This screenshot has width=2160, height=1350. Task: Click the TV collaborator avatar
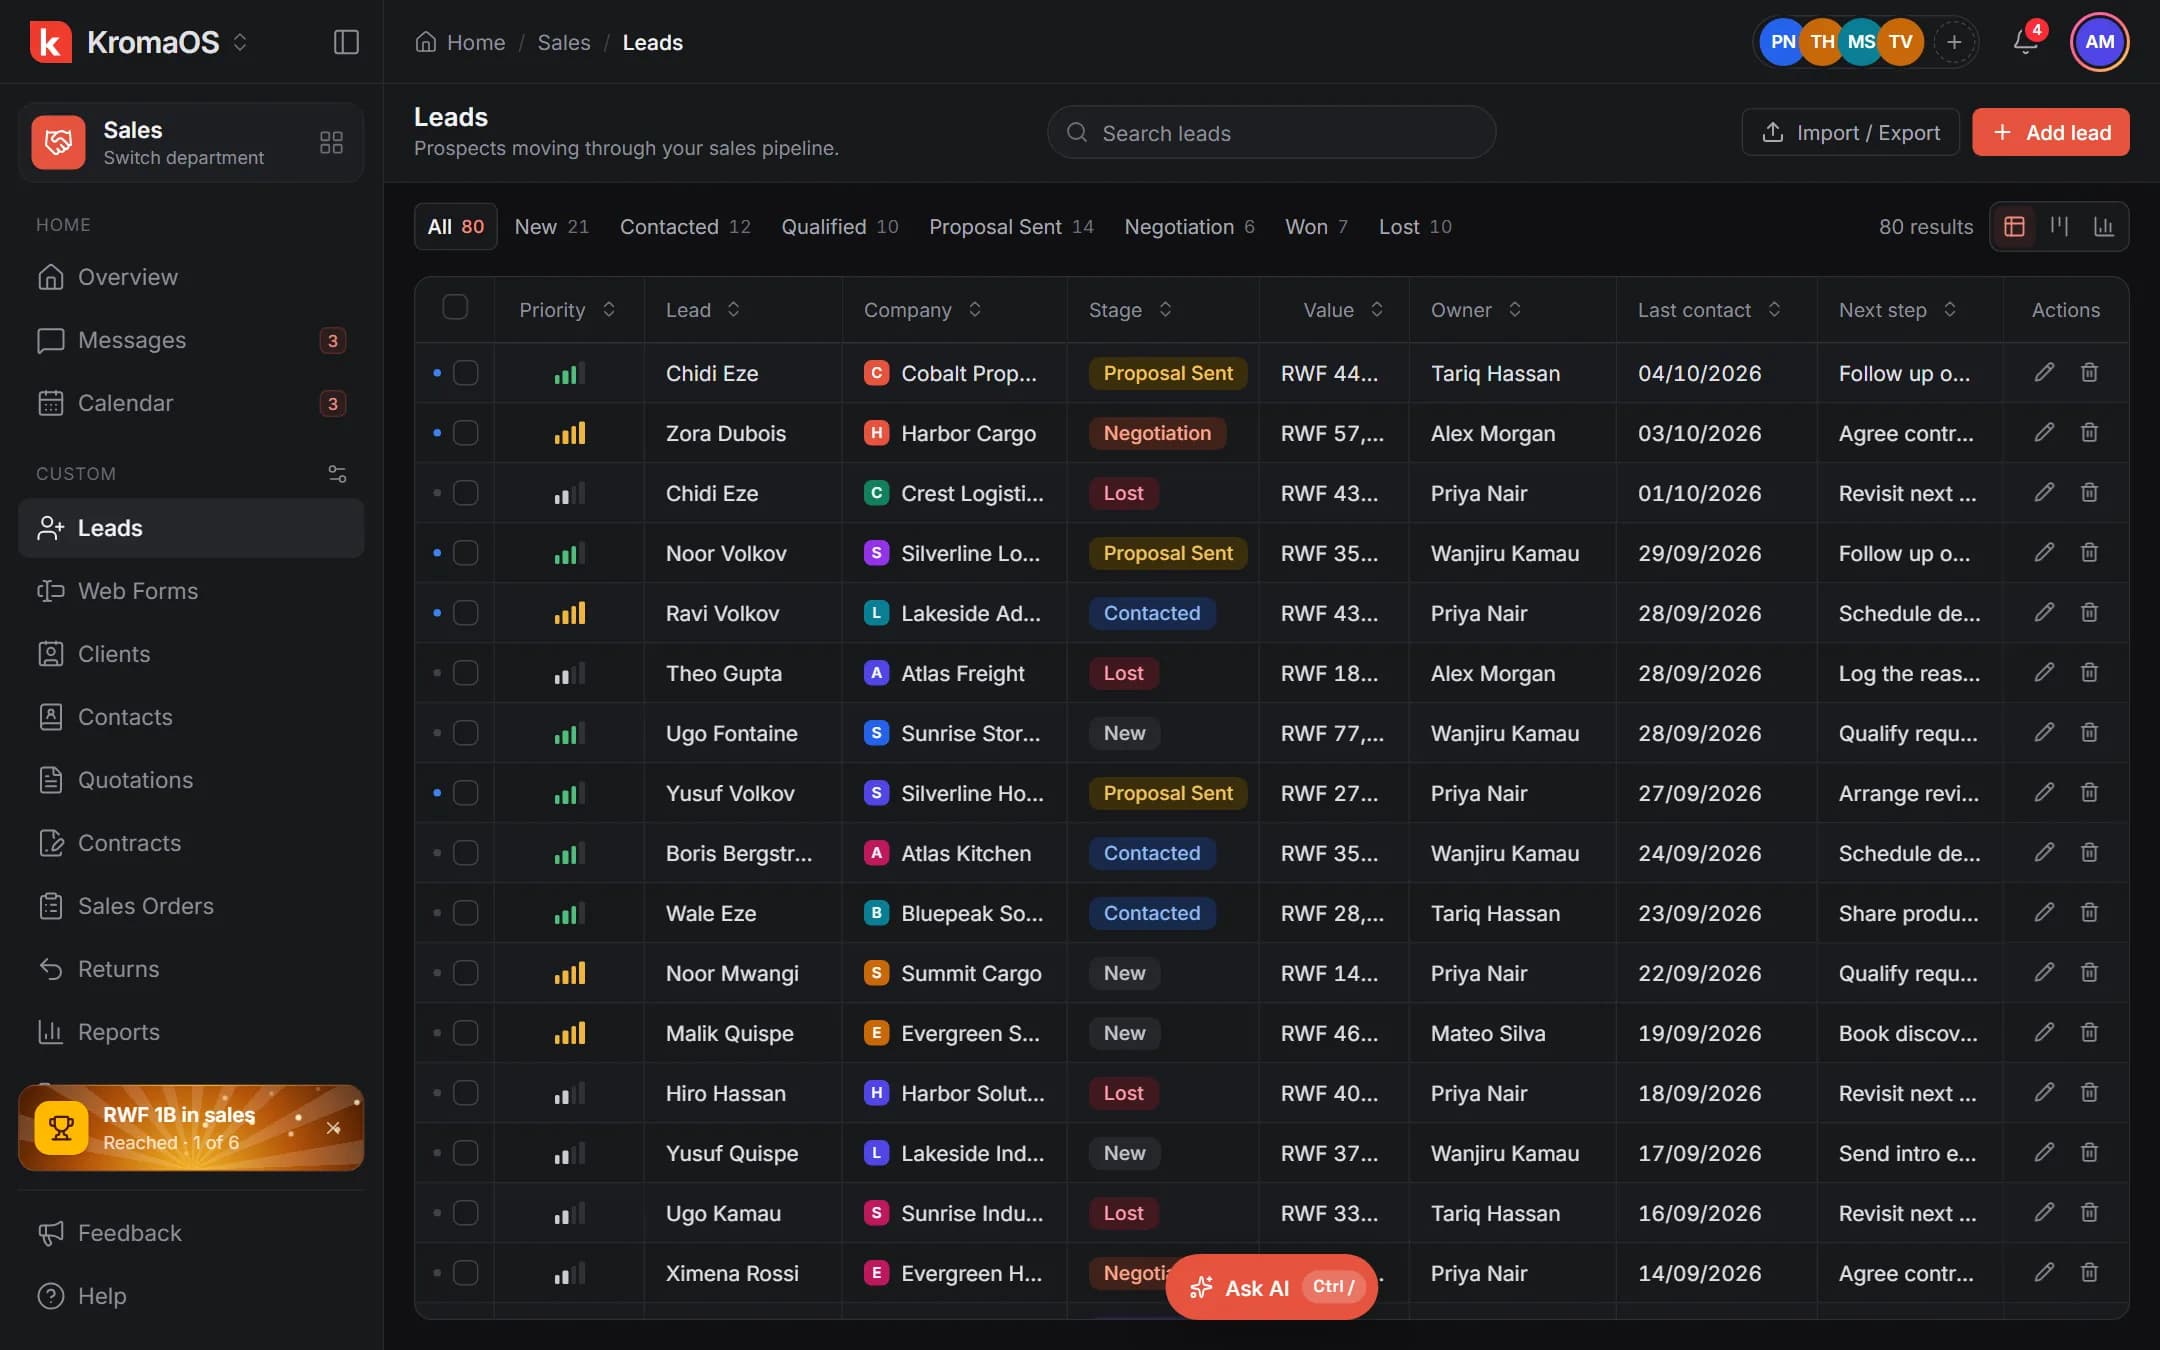click(1901, 42)
